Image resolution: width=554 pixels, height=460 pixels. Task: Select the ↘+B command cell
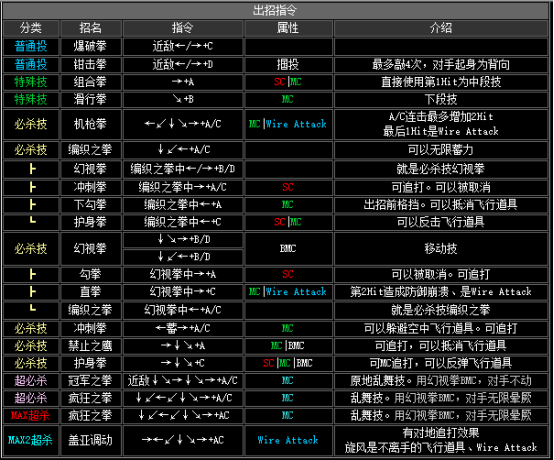pos(183,99)
